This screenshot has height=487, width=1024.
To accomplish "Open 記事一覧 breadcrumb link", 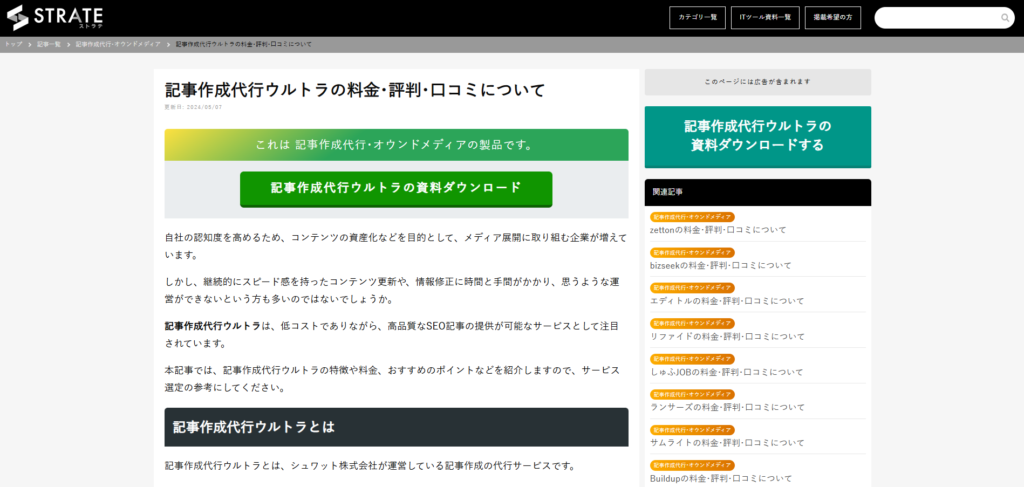I will [x=49, y=44].
